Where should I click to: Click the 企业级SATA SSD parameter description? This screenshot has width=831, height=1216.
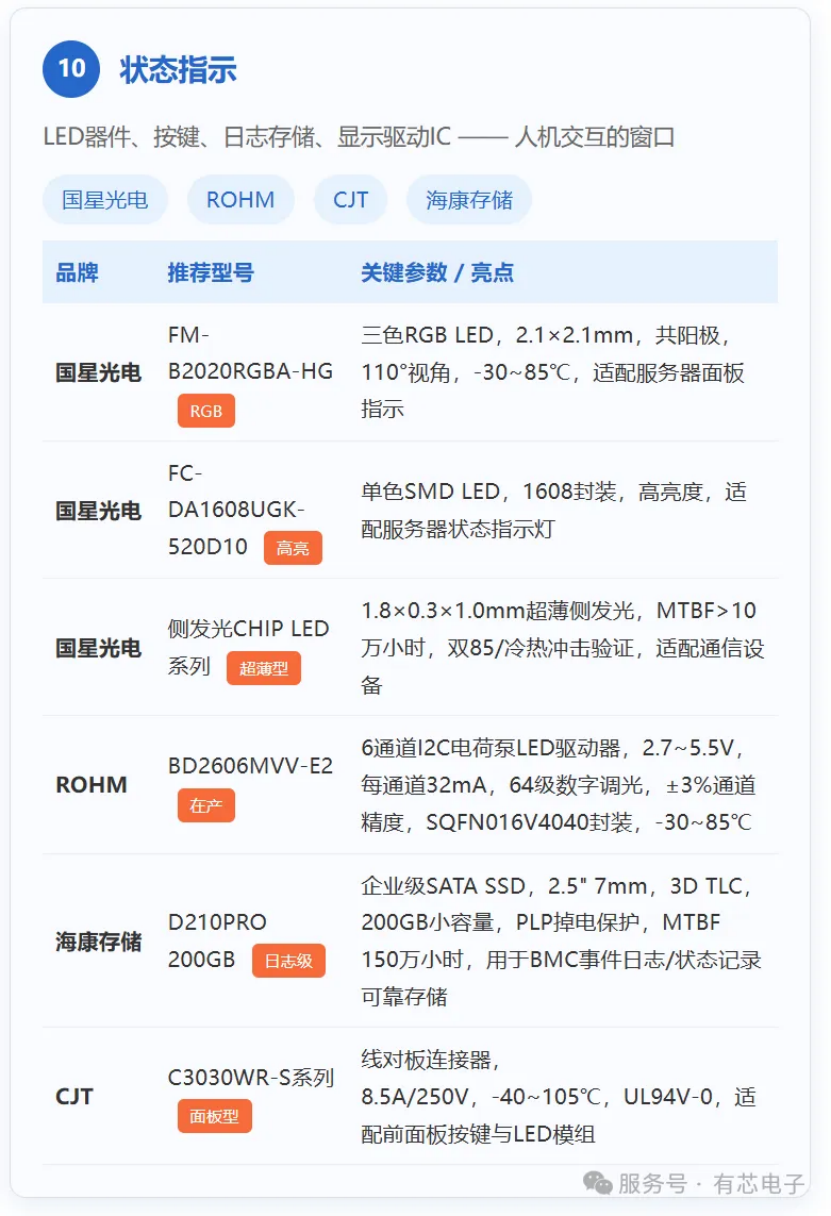pos(561,941)
